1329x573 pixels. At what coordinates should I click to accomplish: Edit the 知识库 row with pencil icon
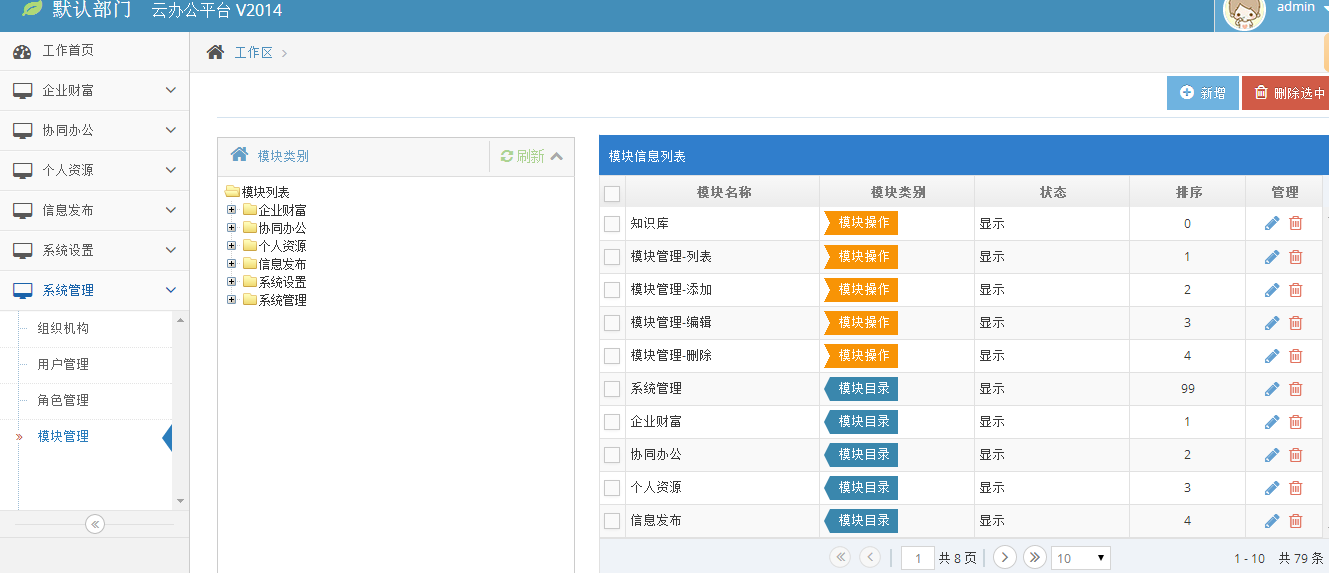(x=1272, y=224)
